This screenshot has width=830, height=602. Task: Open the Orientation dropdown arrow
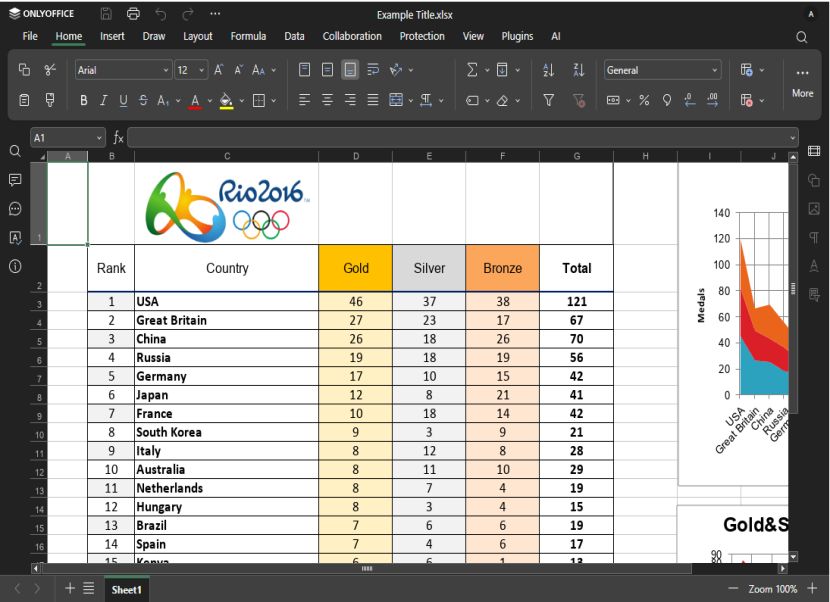tap(411, 70)
